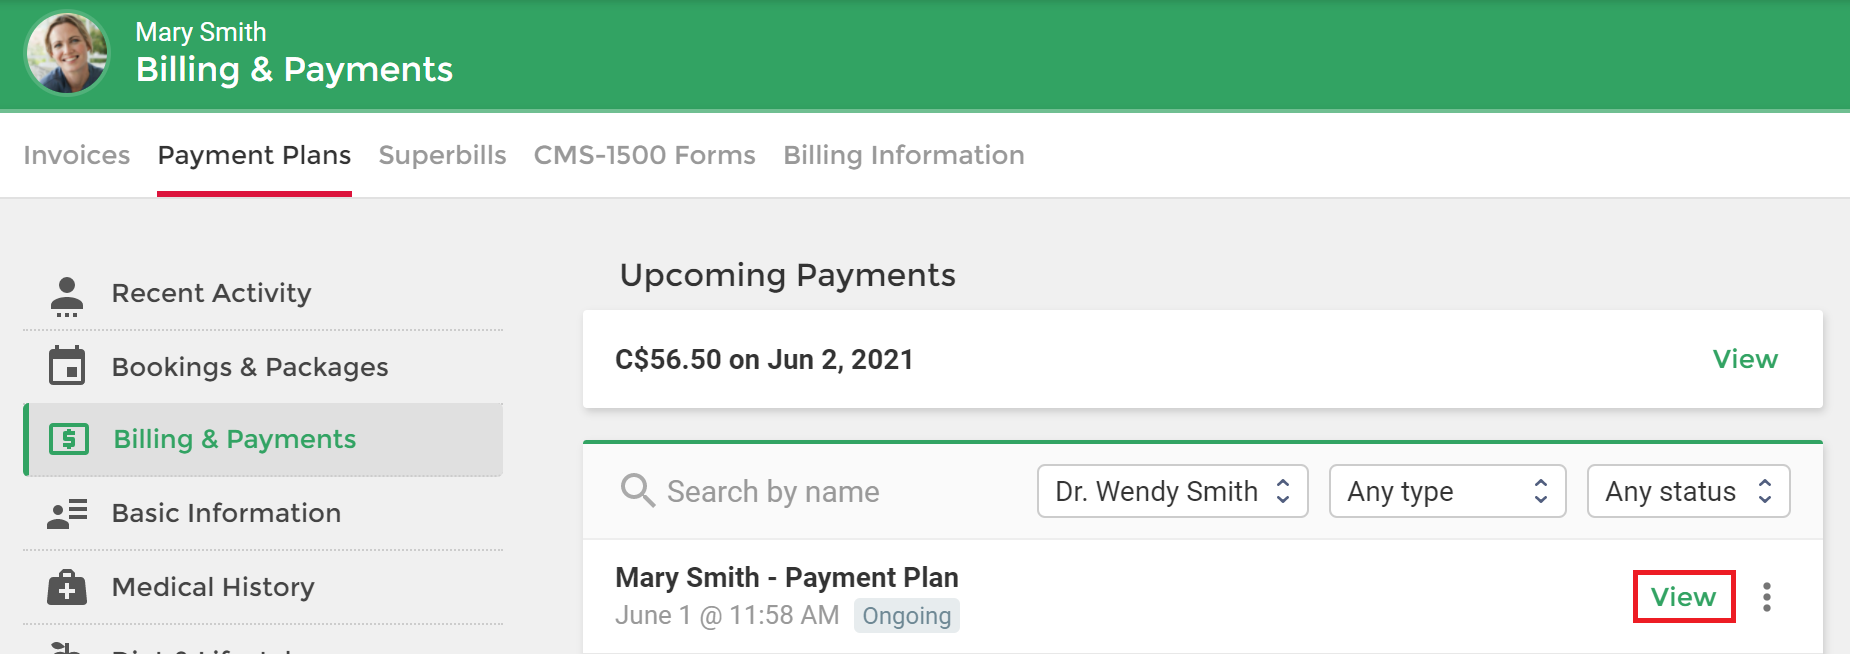Click the search magnifier icon
1850x654 pixels.
(x=637, y=491)
